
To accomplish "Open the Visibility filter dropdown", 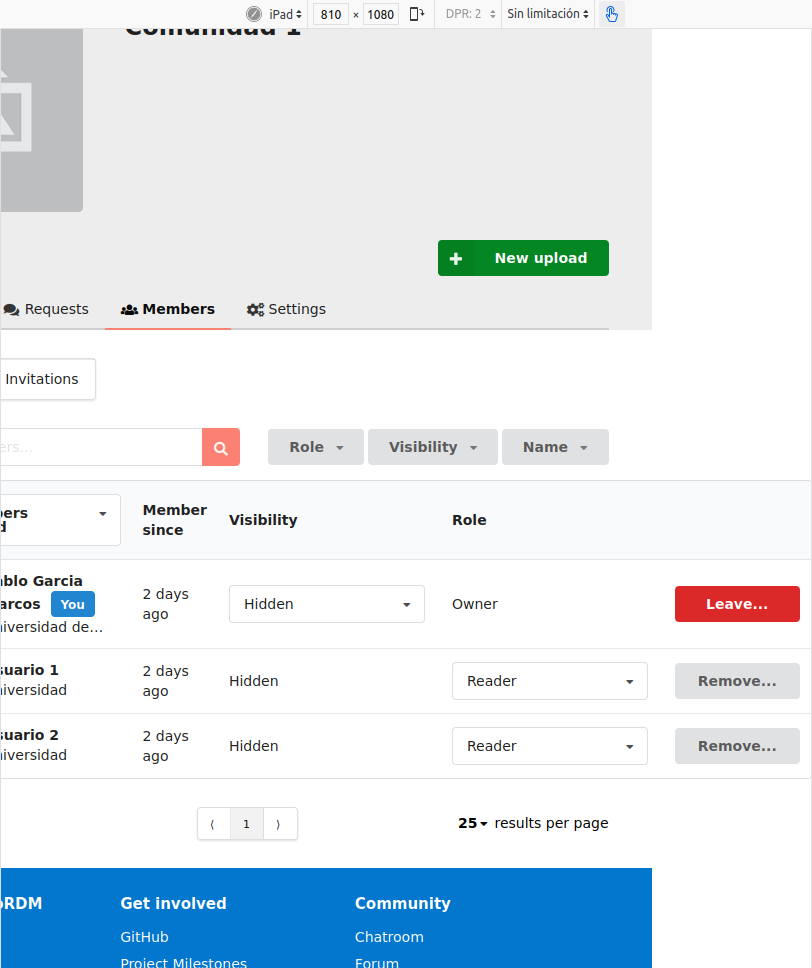I will [x=432, y=447].
